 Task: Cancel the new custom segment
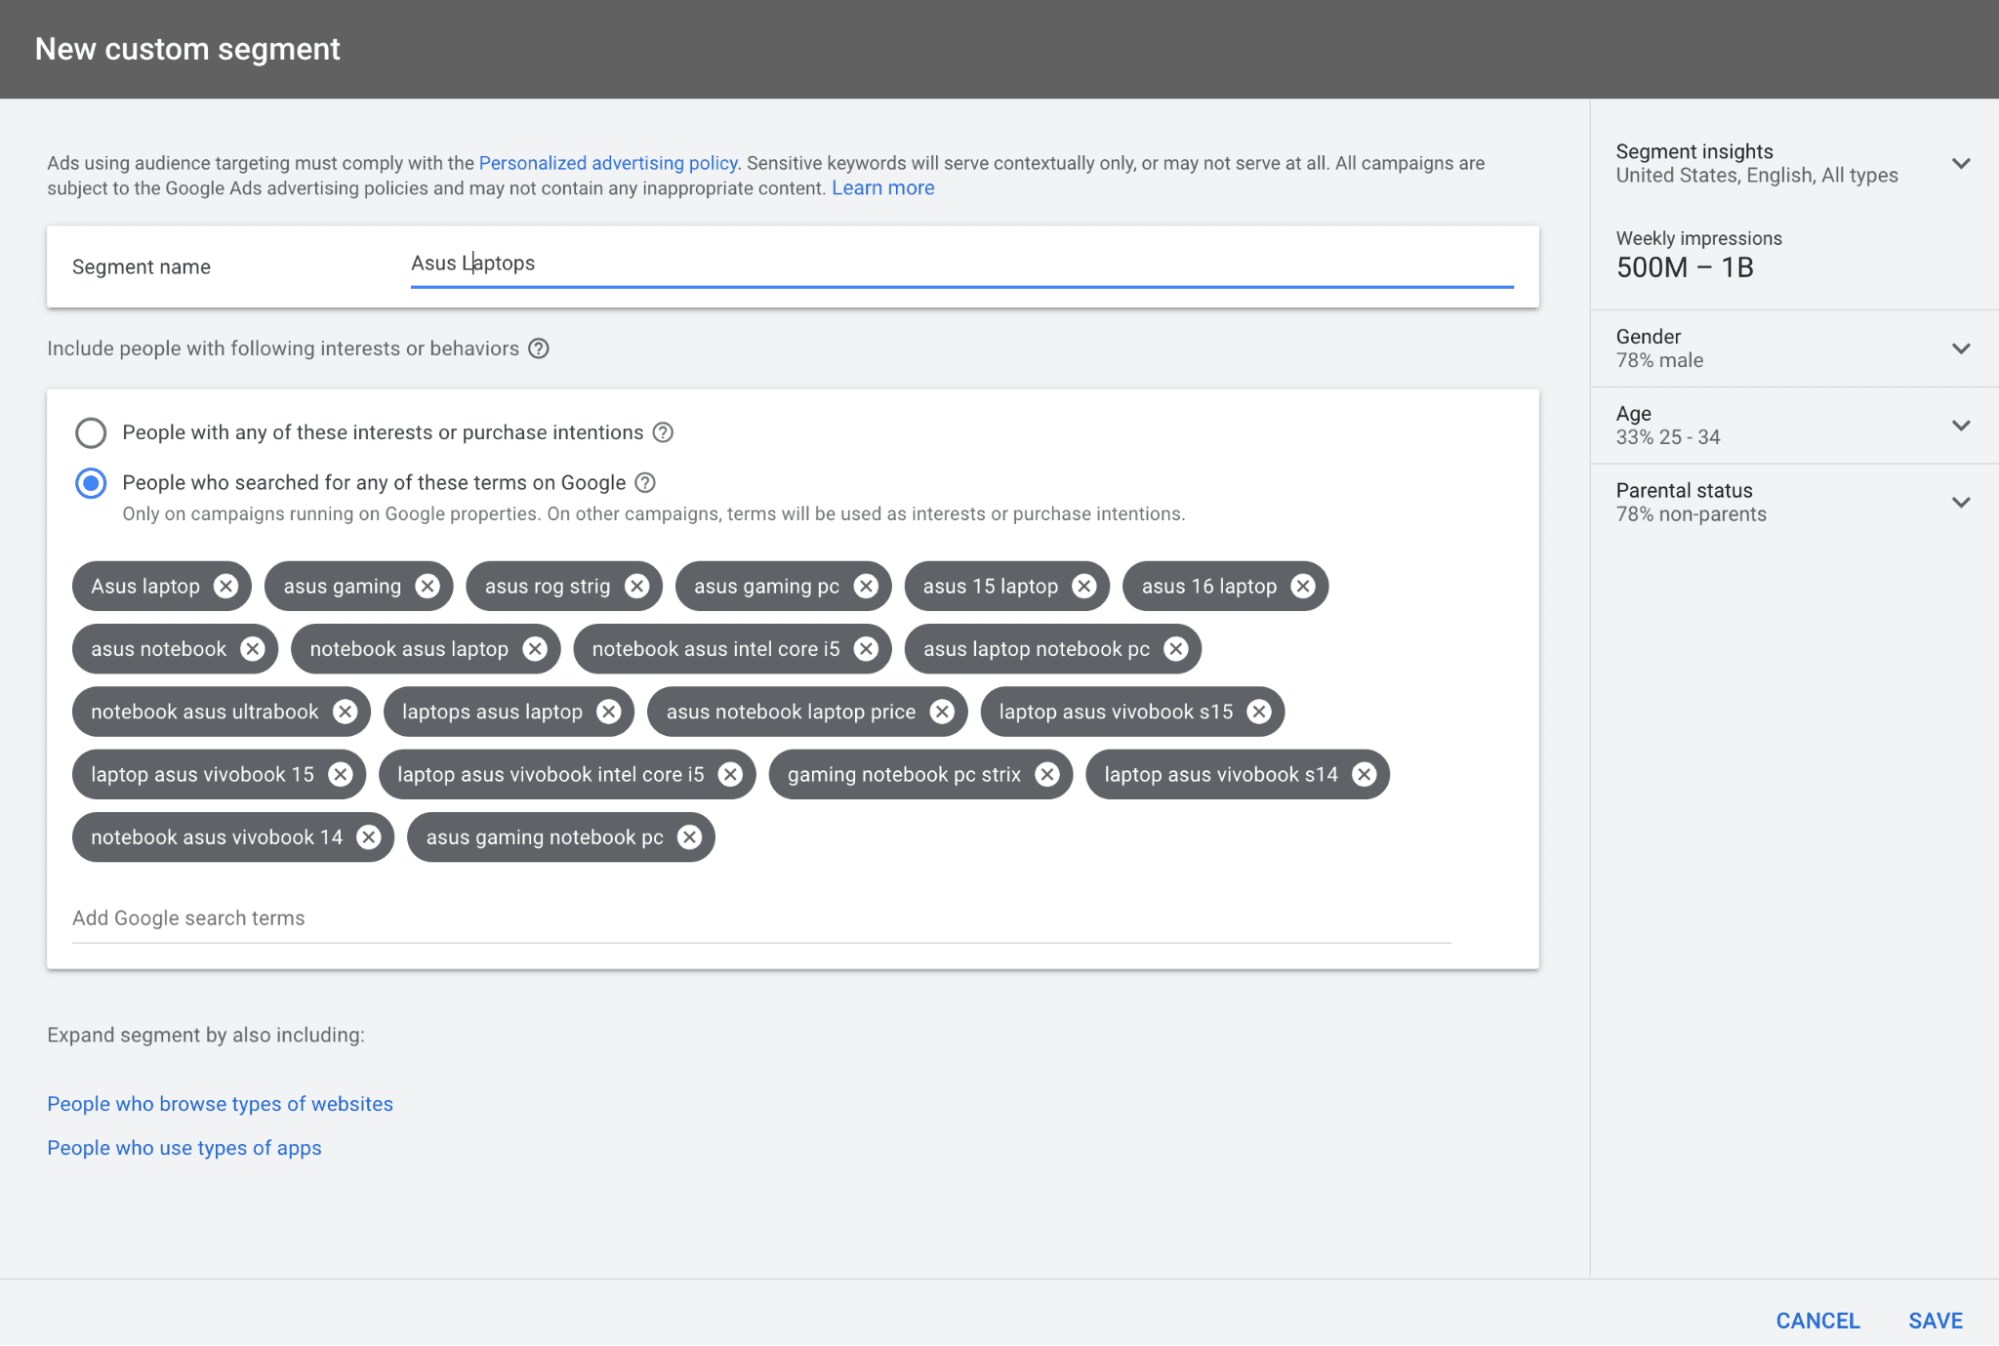(x=1818, y=1321)
